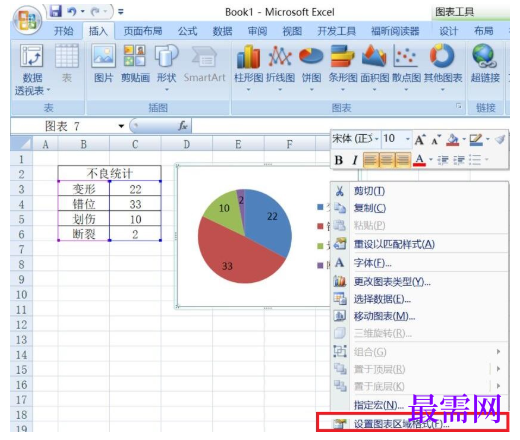520x440 pixels.
Task: Switch to the 公式 tab
Action: 187,31
